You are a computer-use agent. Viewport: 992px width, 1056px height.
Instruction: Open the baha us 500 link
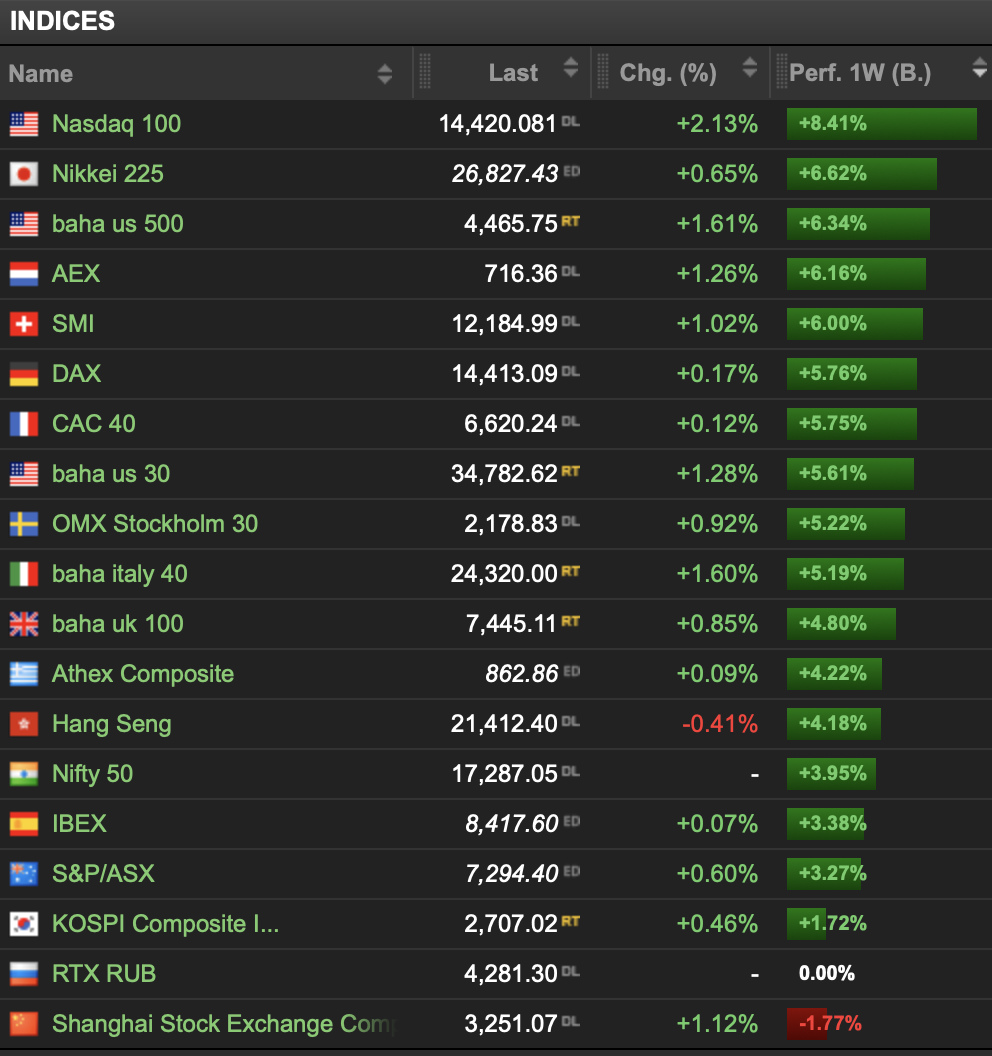tap(118, 224)
